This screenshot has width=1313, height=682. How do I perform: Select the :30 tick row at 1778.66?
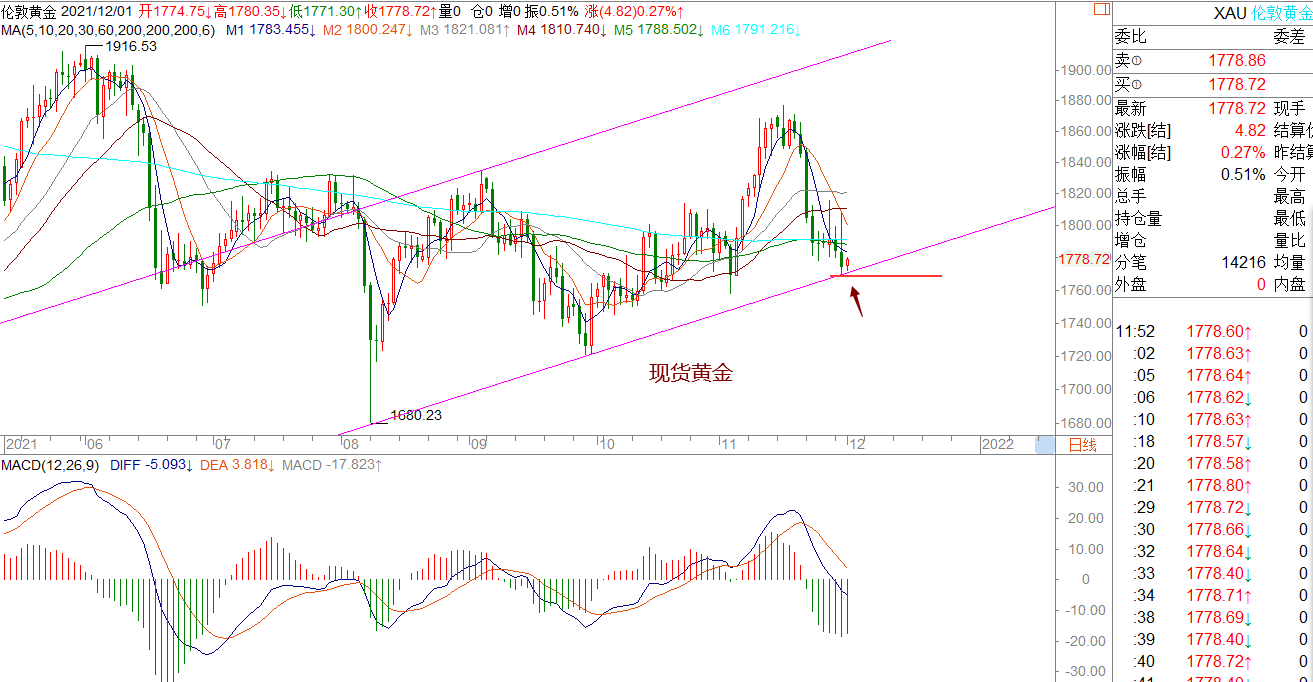[1213, 529]
